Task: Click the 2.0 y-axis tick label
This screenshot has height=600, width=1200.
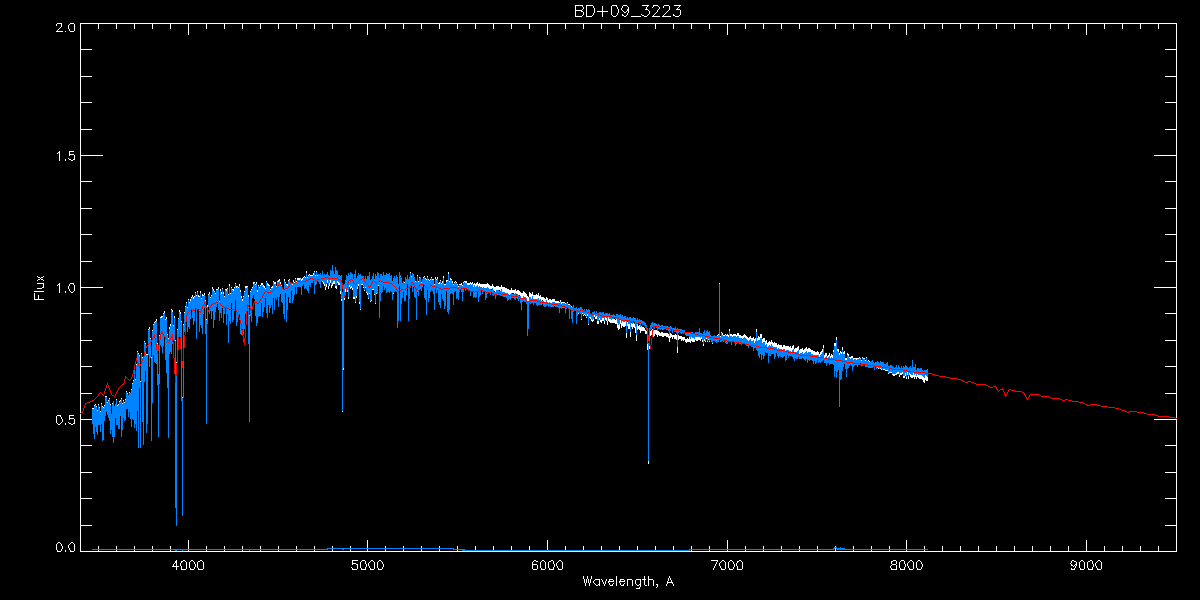Action: point(65,28)
